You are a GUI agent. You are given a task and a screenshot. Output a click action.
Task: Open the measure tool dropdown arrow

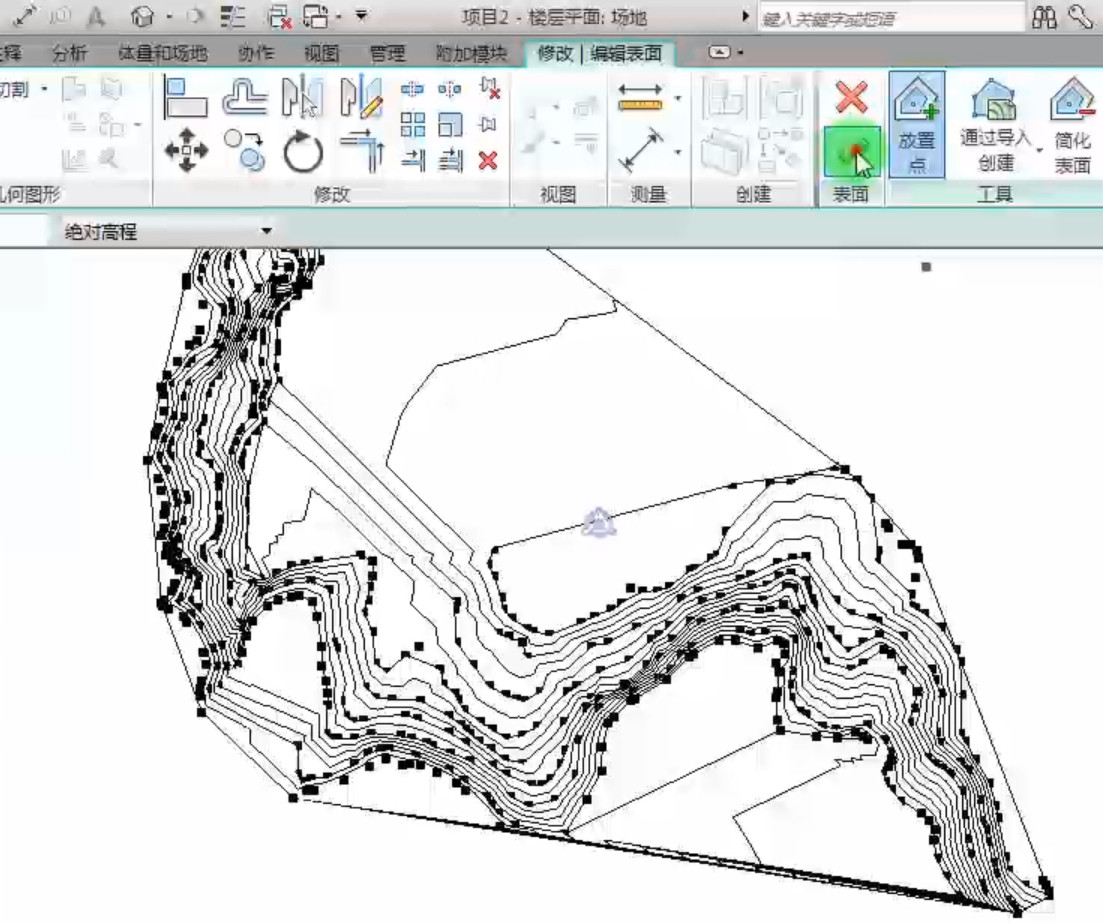coord(678,98)
